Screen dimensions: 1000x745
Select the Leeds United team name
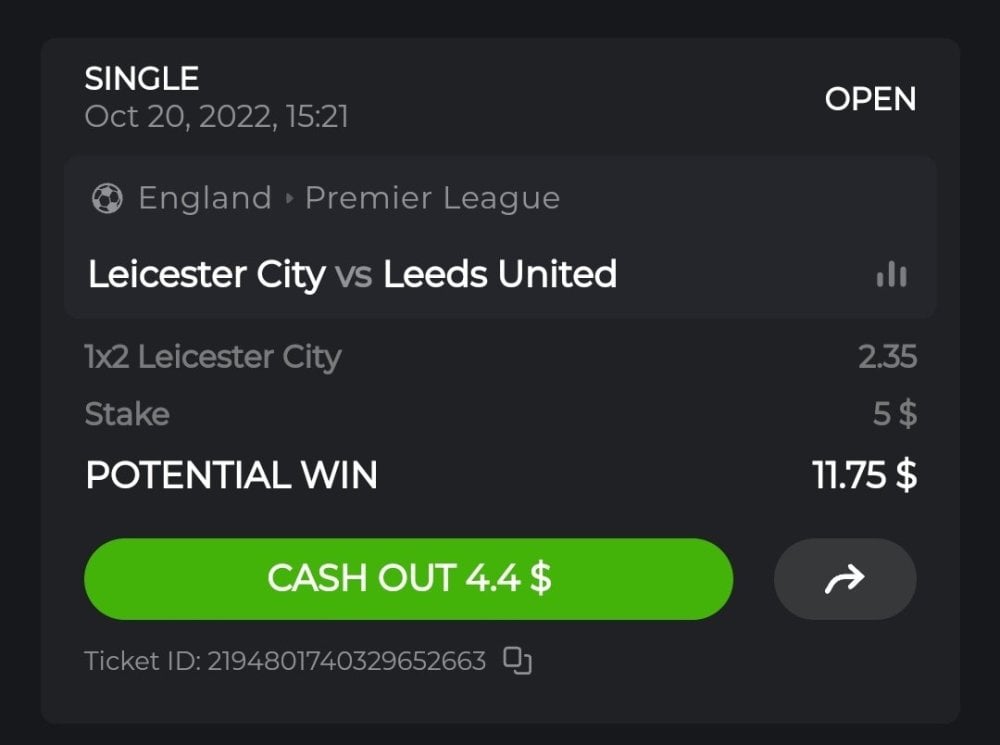point(500,274)
